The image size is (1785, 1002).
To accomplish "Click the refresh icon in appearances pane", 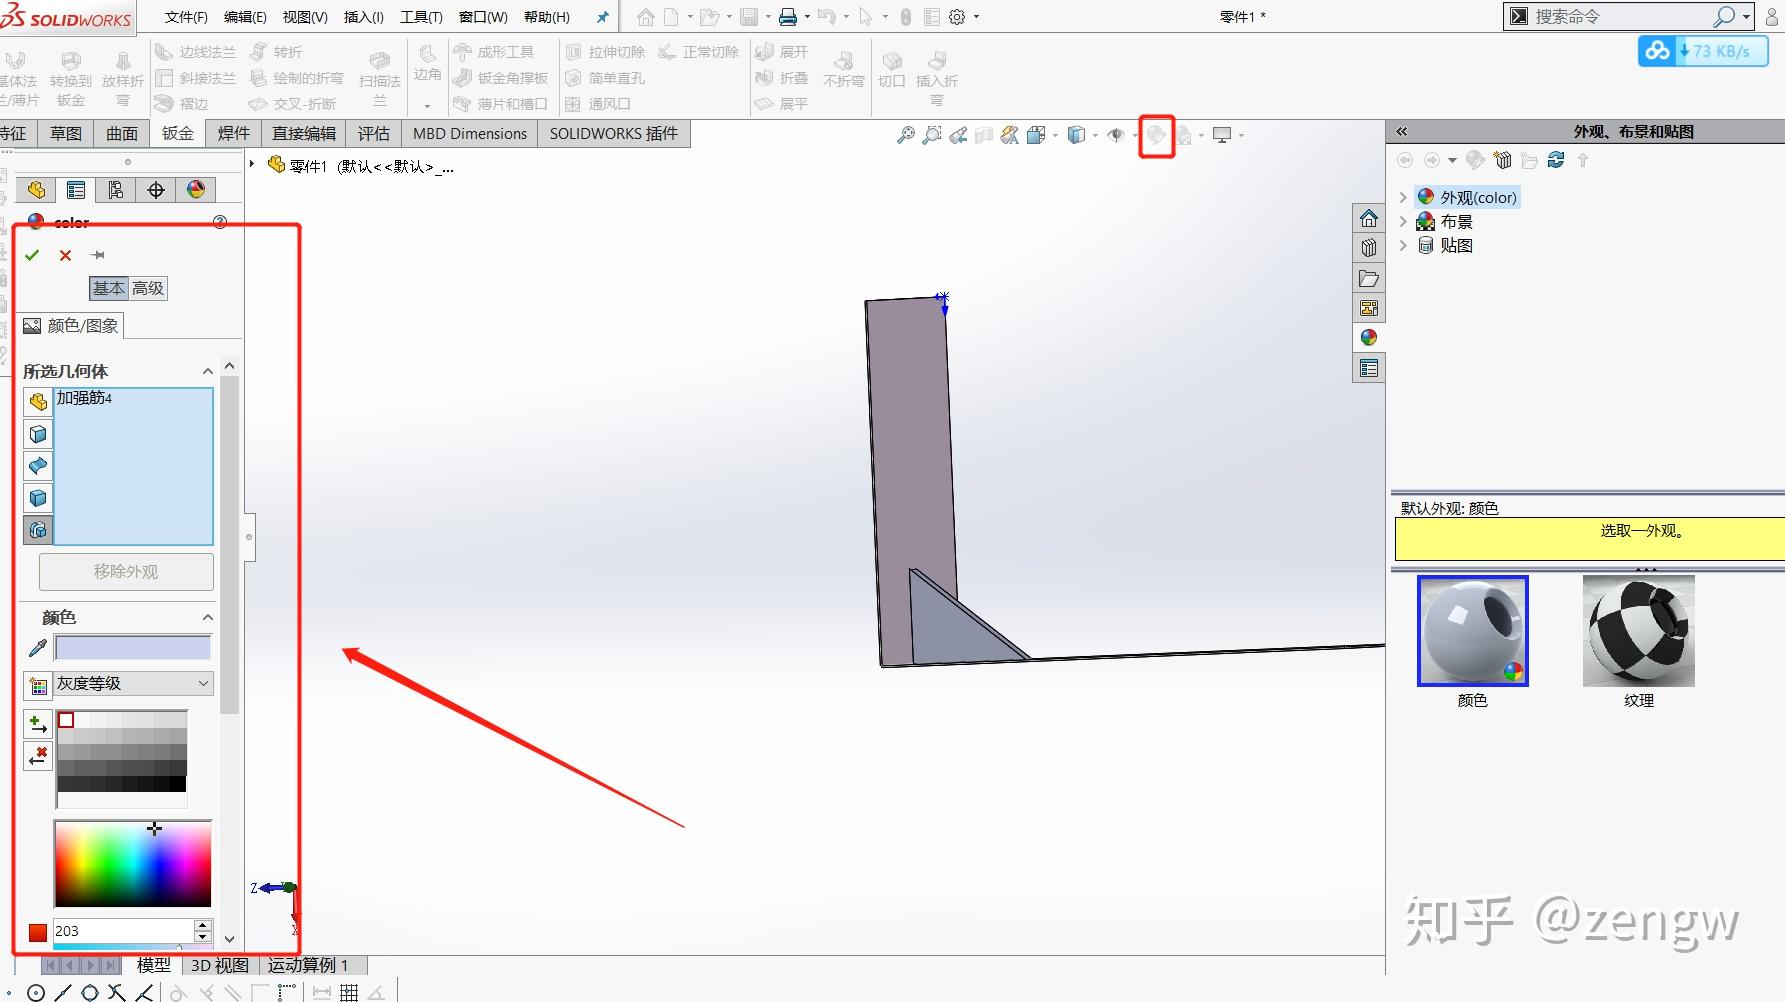I will [x=1555, y=160].
